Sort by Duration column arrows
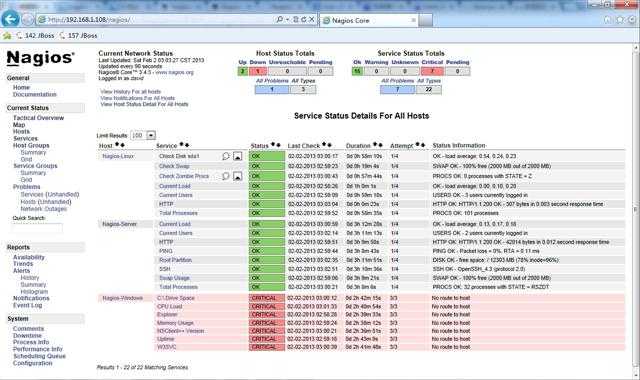The image size is (640, 380). pos(378,145)
